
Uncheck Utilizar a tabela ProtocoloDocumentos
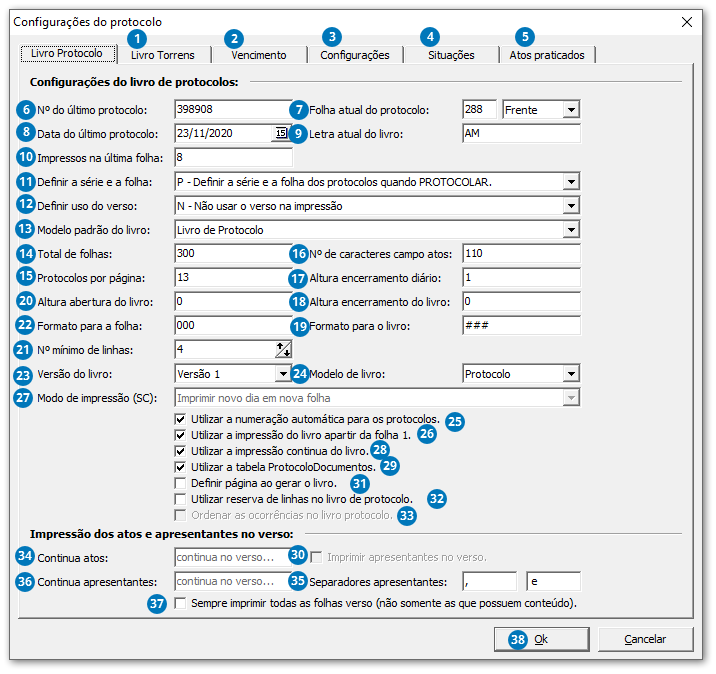coord(180,467)
